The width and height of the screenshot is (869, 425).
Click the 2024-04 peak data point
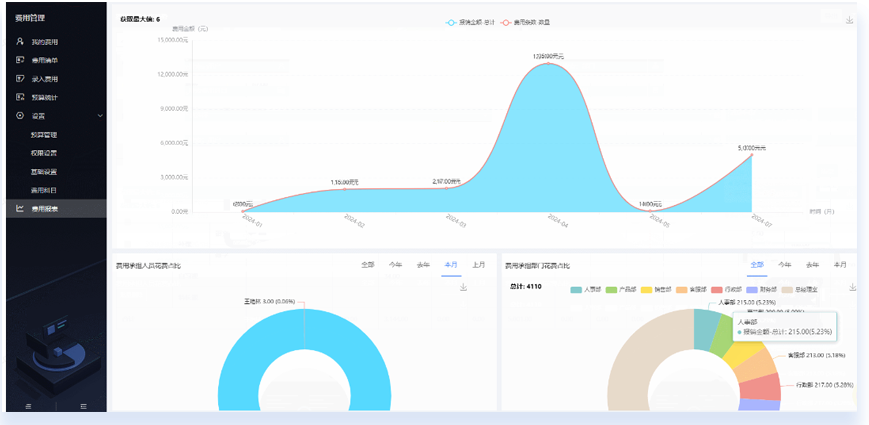[548, 63]
